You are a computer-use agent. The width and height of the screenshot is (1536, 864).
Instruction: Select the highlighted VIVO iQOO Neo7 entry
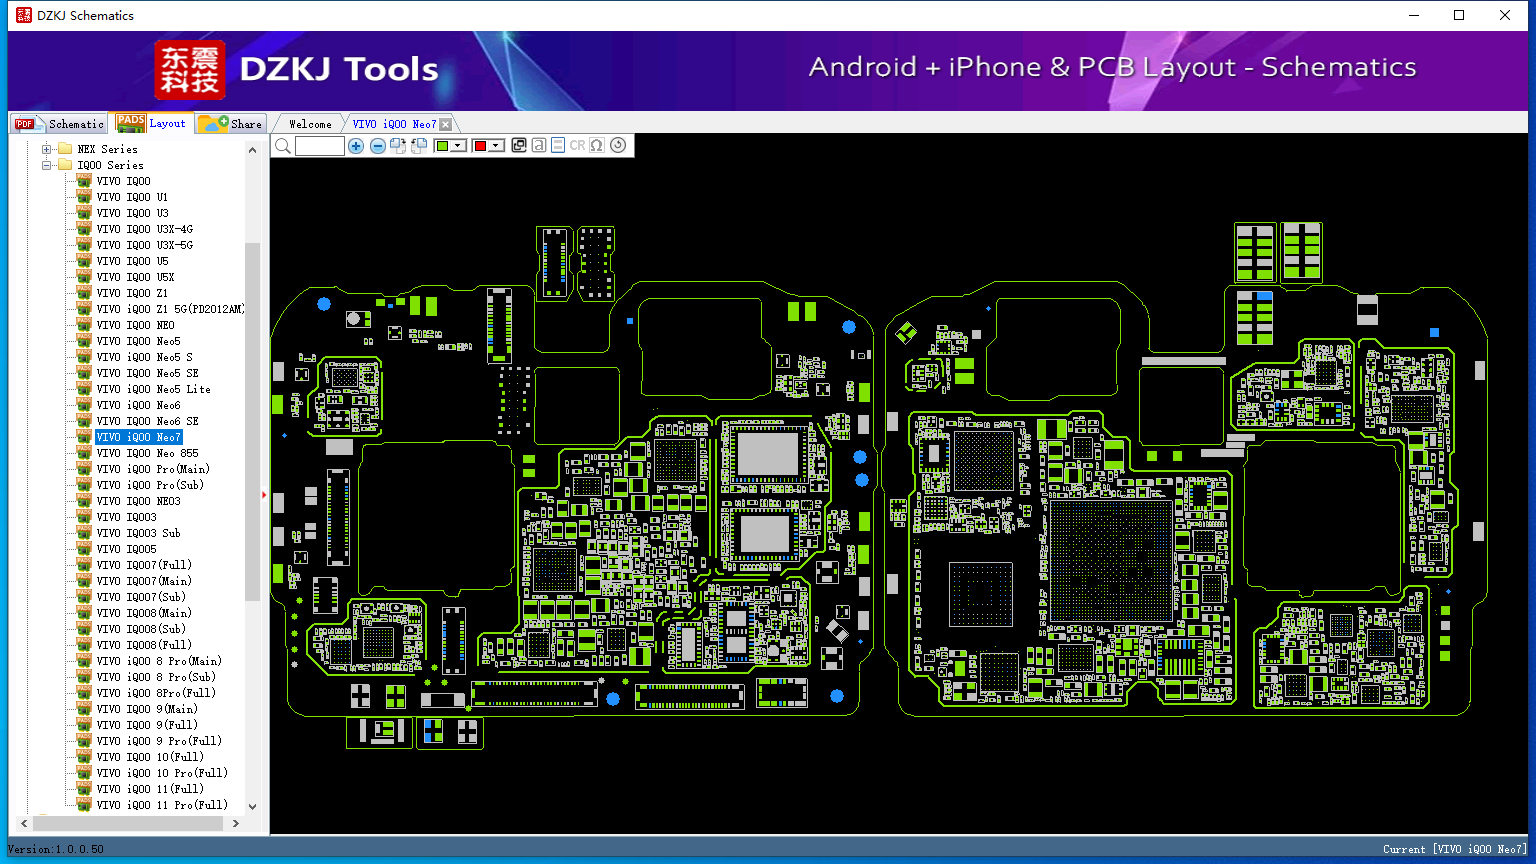[x=139, y=437]
